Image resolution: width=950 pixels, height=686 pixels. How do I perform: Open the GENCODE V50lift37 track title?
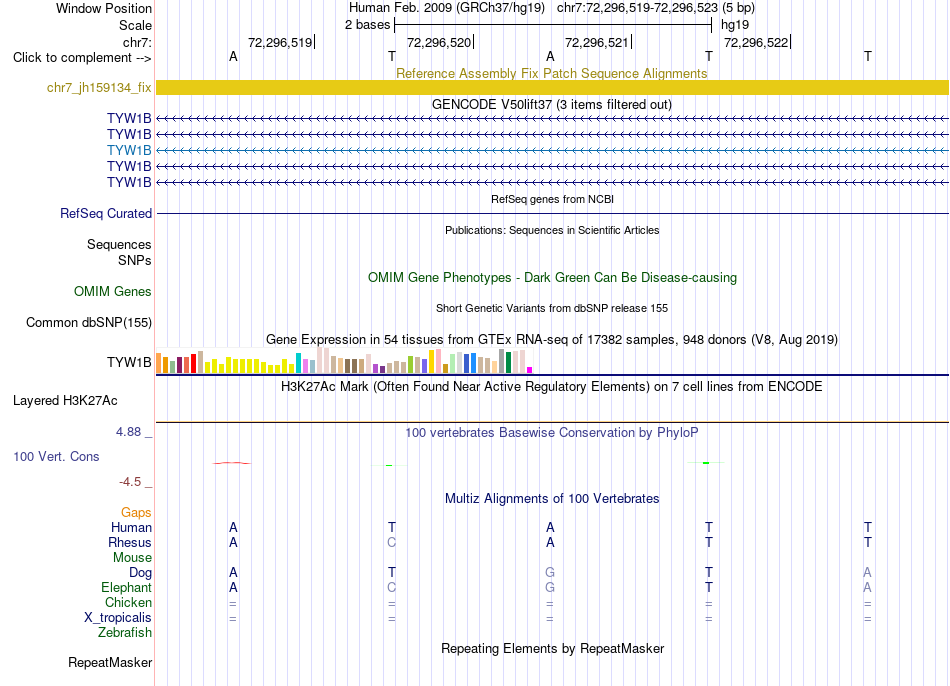pos(551,104)
